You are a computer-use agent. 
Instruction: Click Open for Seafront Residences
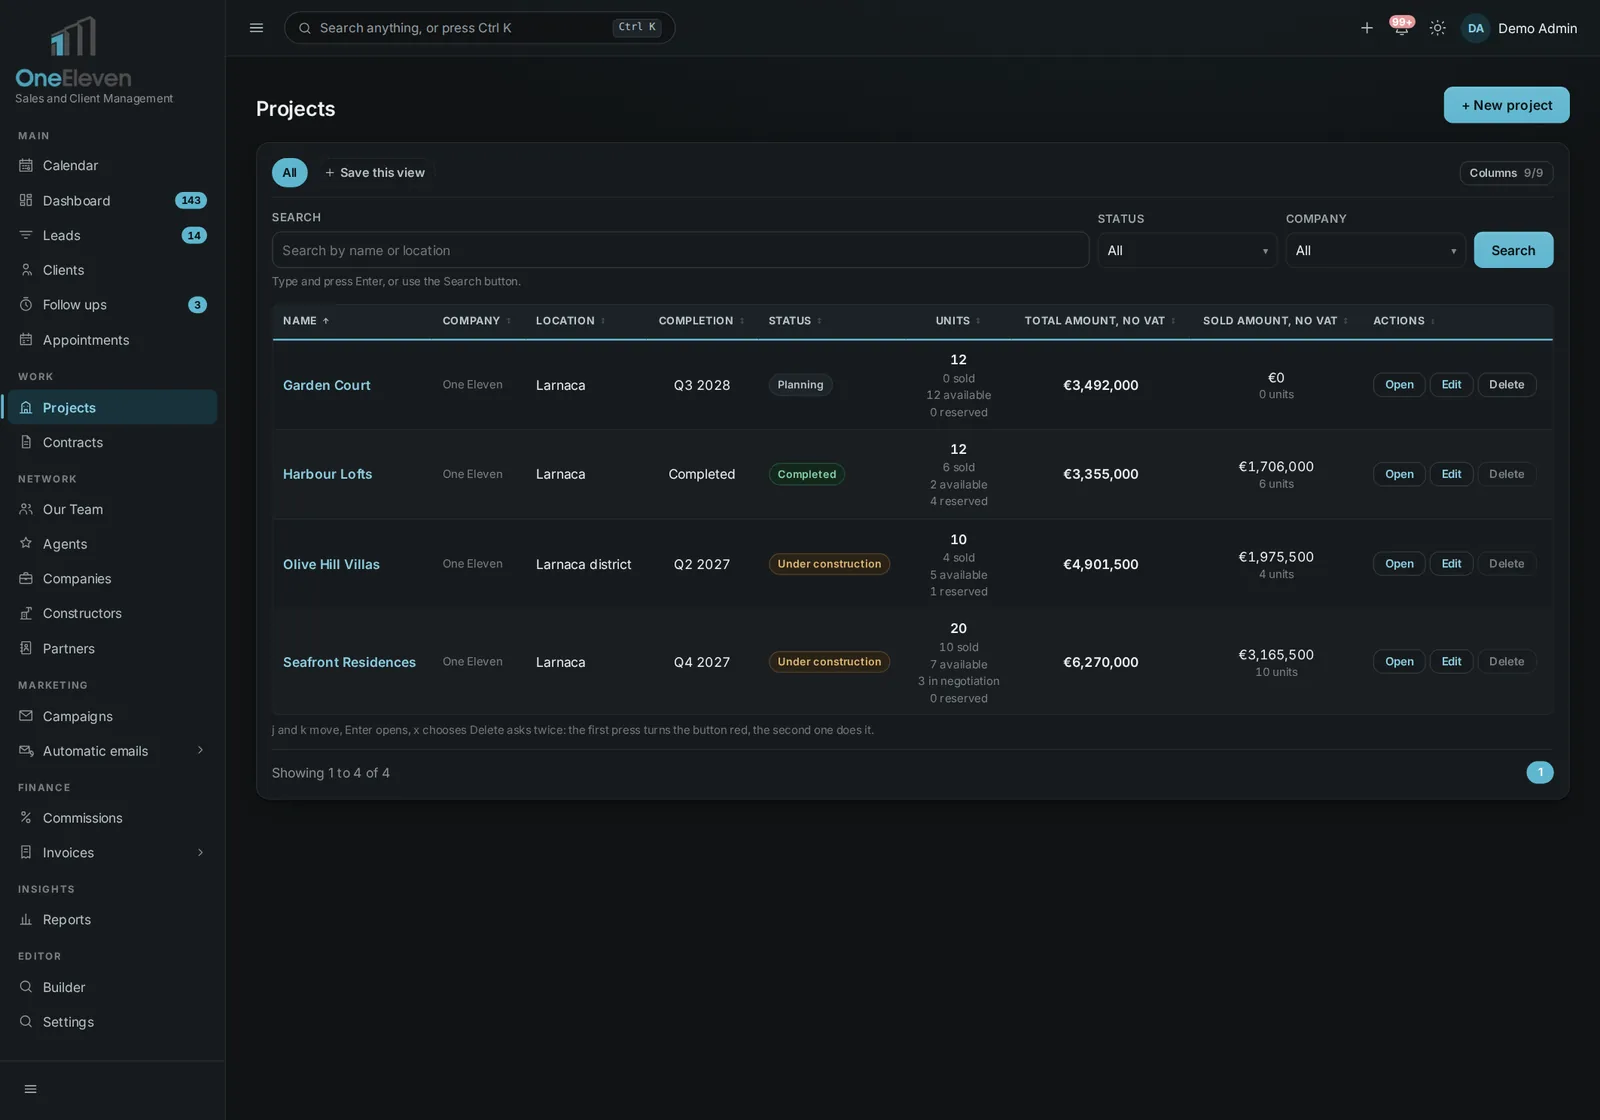[x=1399, y=662]
